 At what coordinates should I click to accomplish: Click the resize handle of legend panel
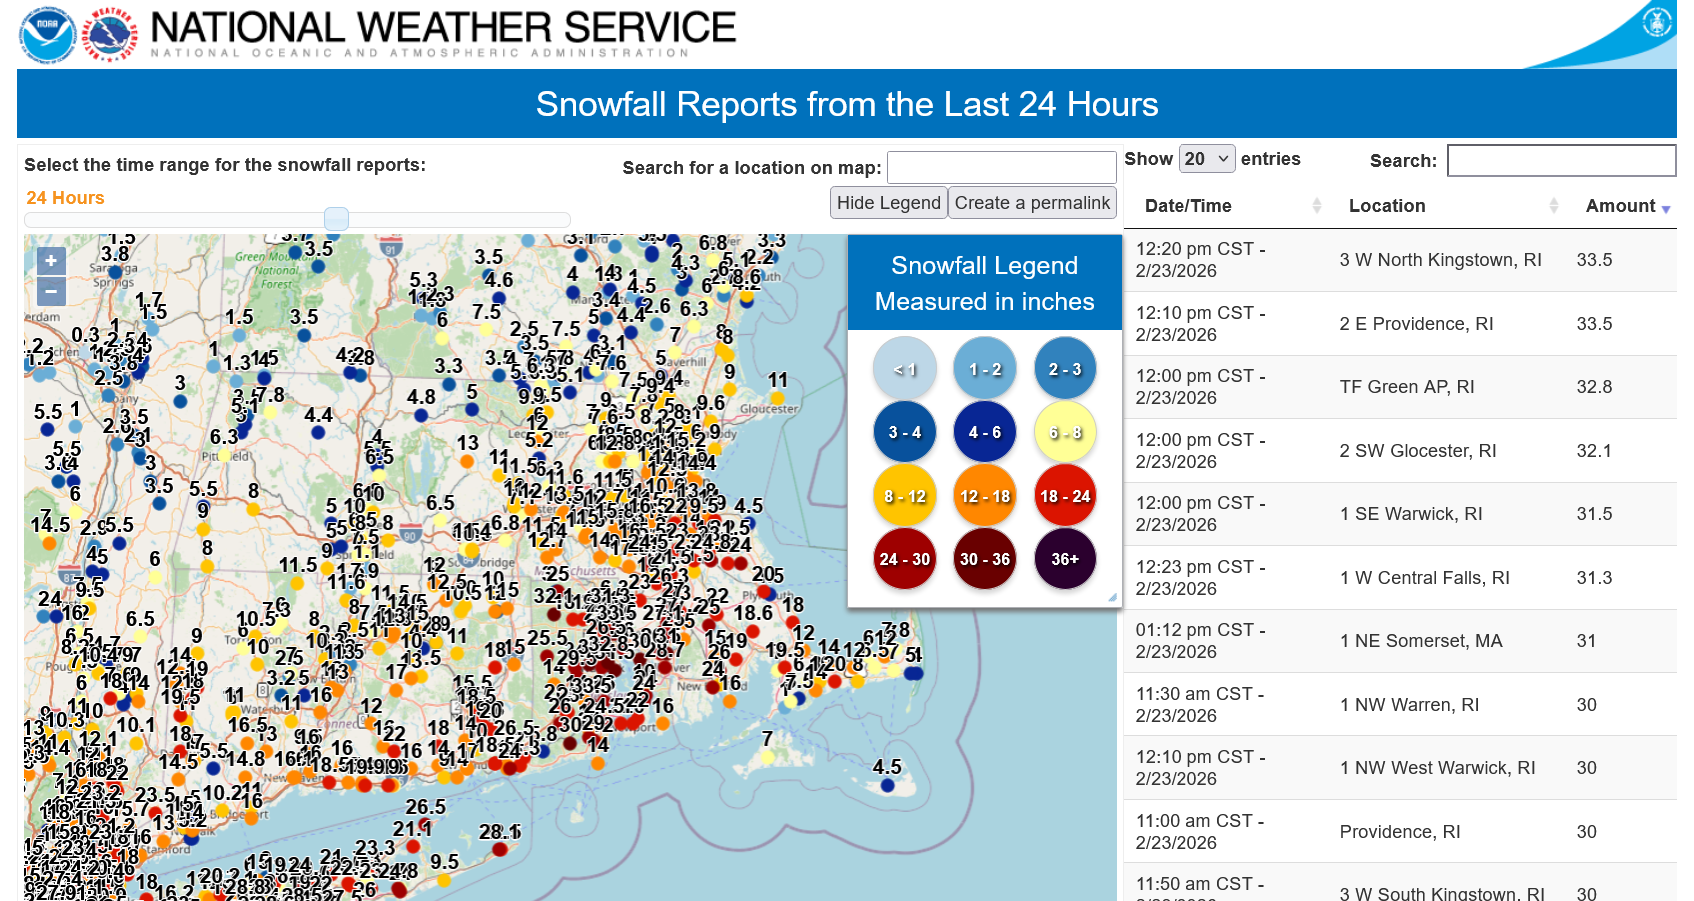[x=1112, y=597]
